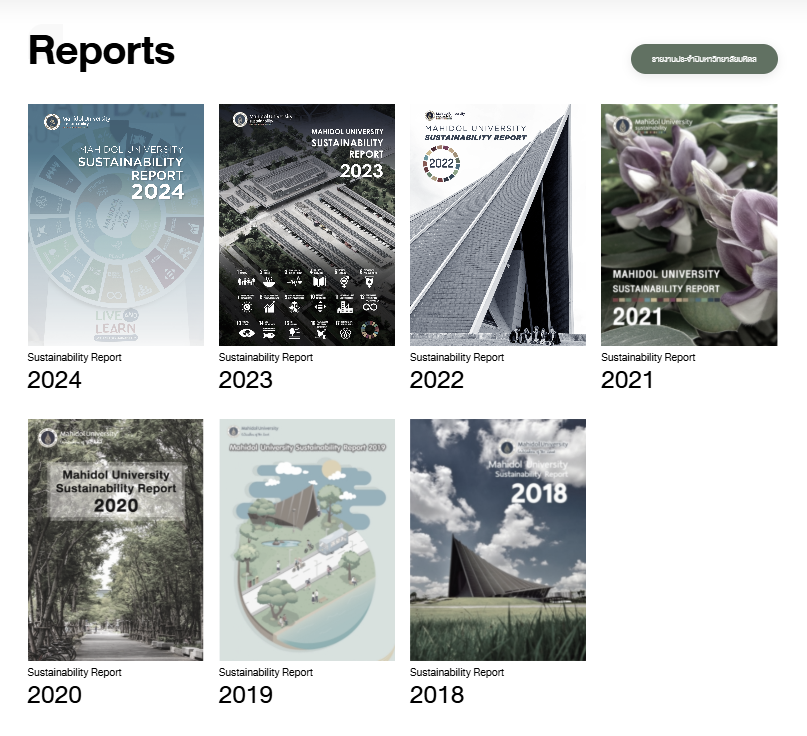Open the 2021 cover with purple flowers
This screenshot has height=736, width=807.
coord(688,225)
